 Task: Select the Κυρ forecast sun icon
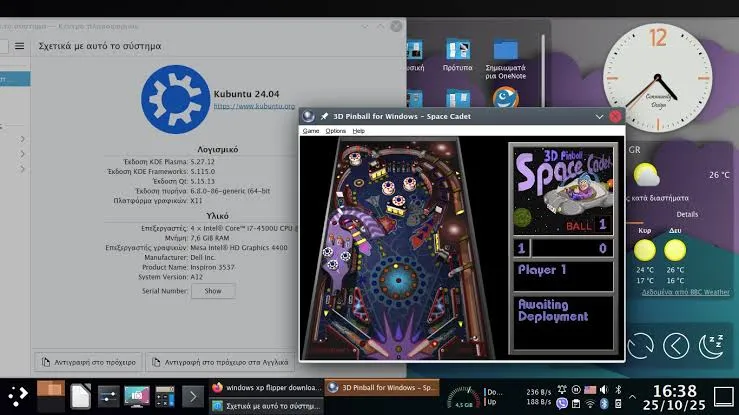coord(645,250)
